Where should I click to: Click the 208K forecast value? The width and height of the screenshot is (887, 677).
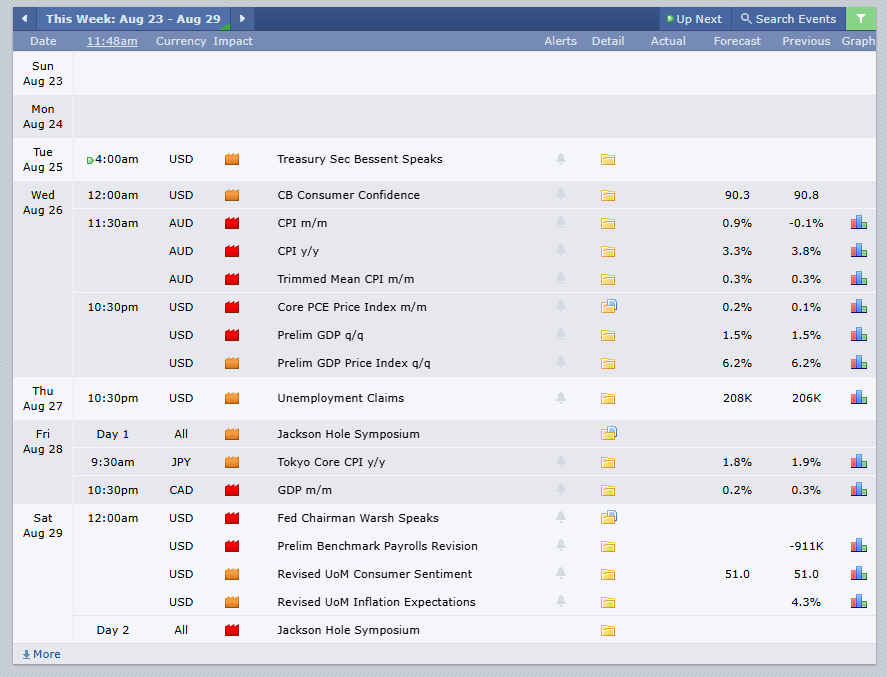(x=737, y=398)
